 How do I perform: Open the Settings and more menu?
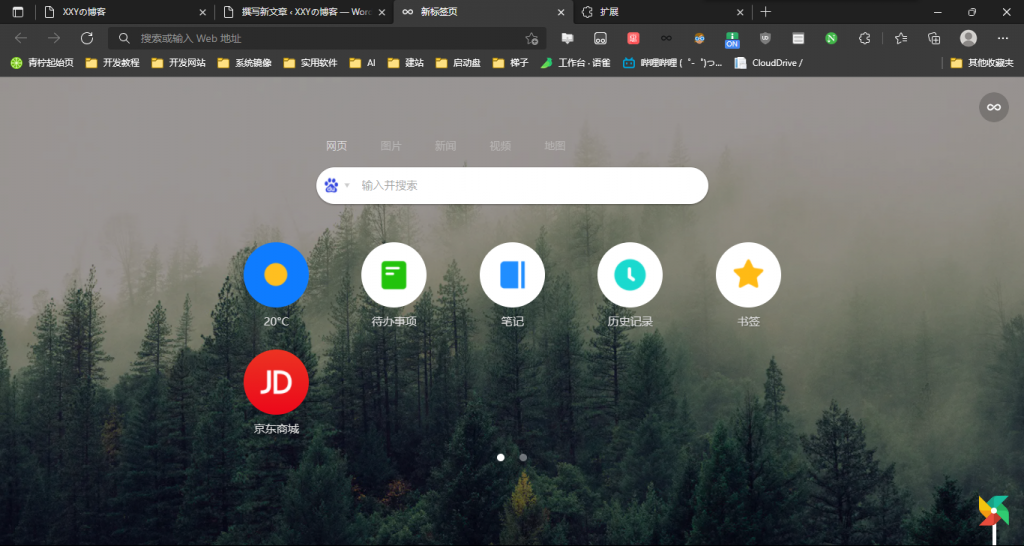[x=1002, y=38]
